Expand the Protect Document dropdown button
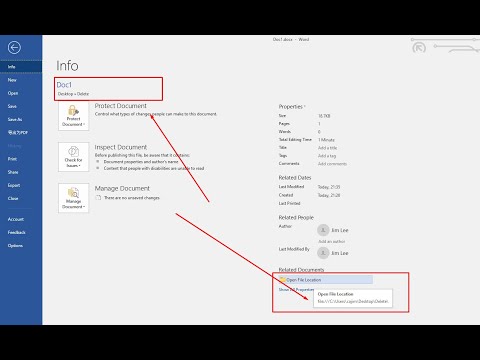 pos(74,116)
